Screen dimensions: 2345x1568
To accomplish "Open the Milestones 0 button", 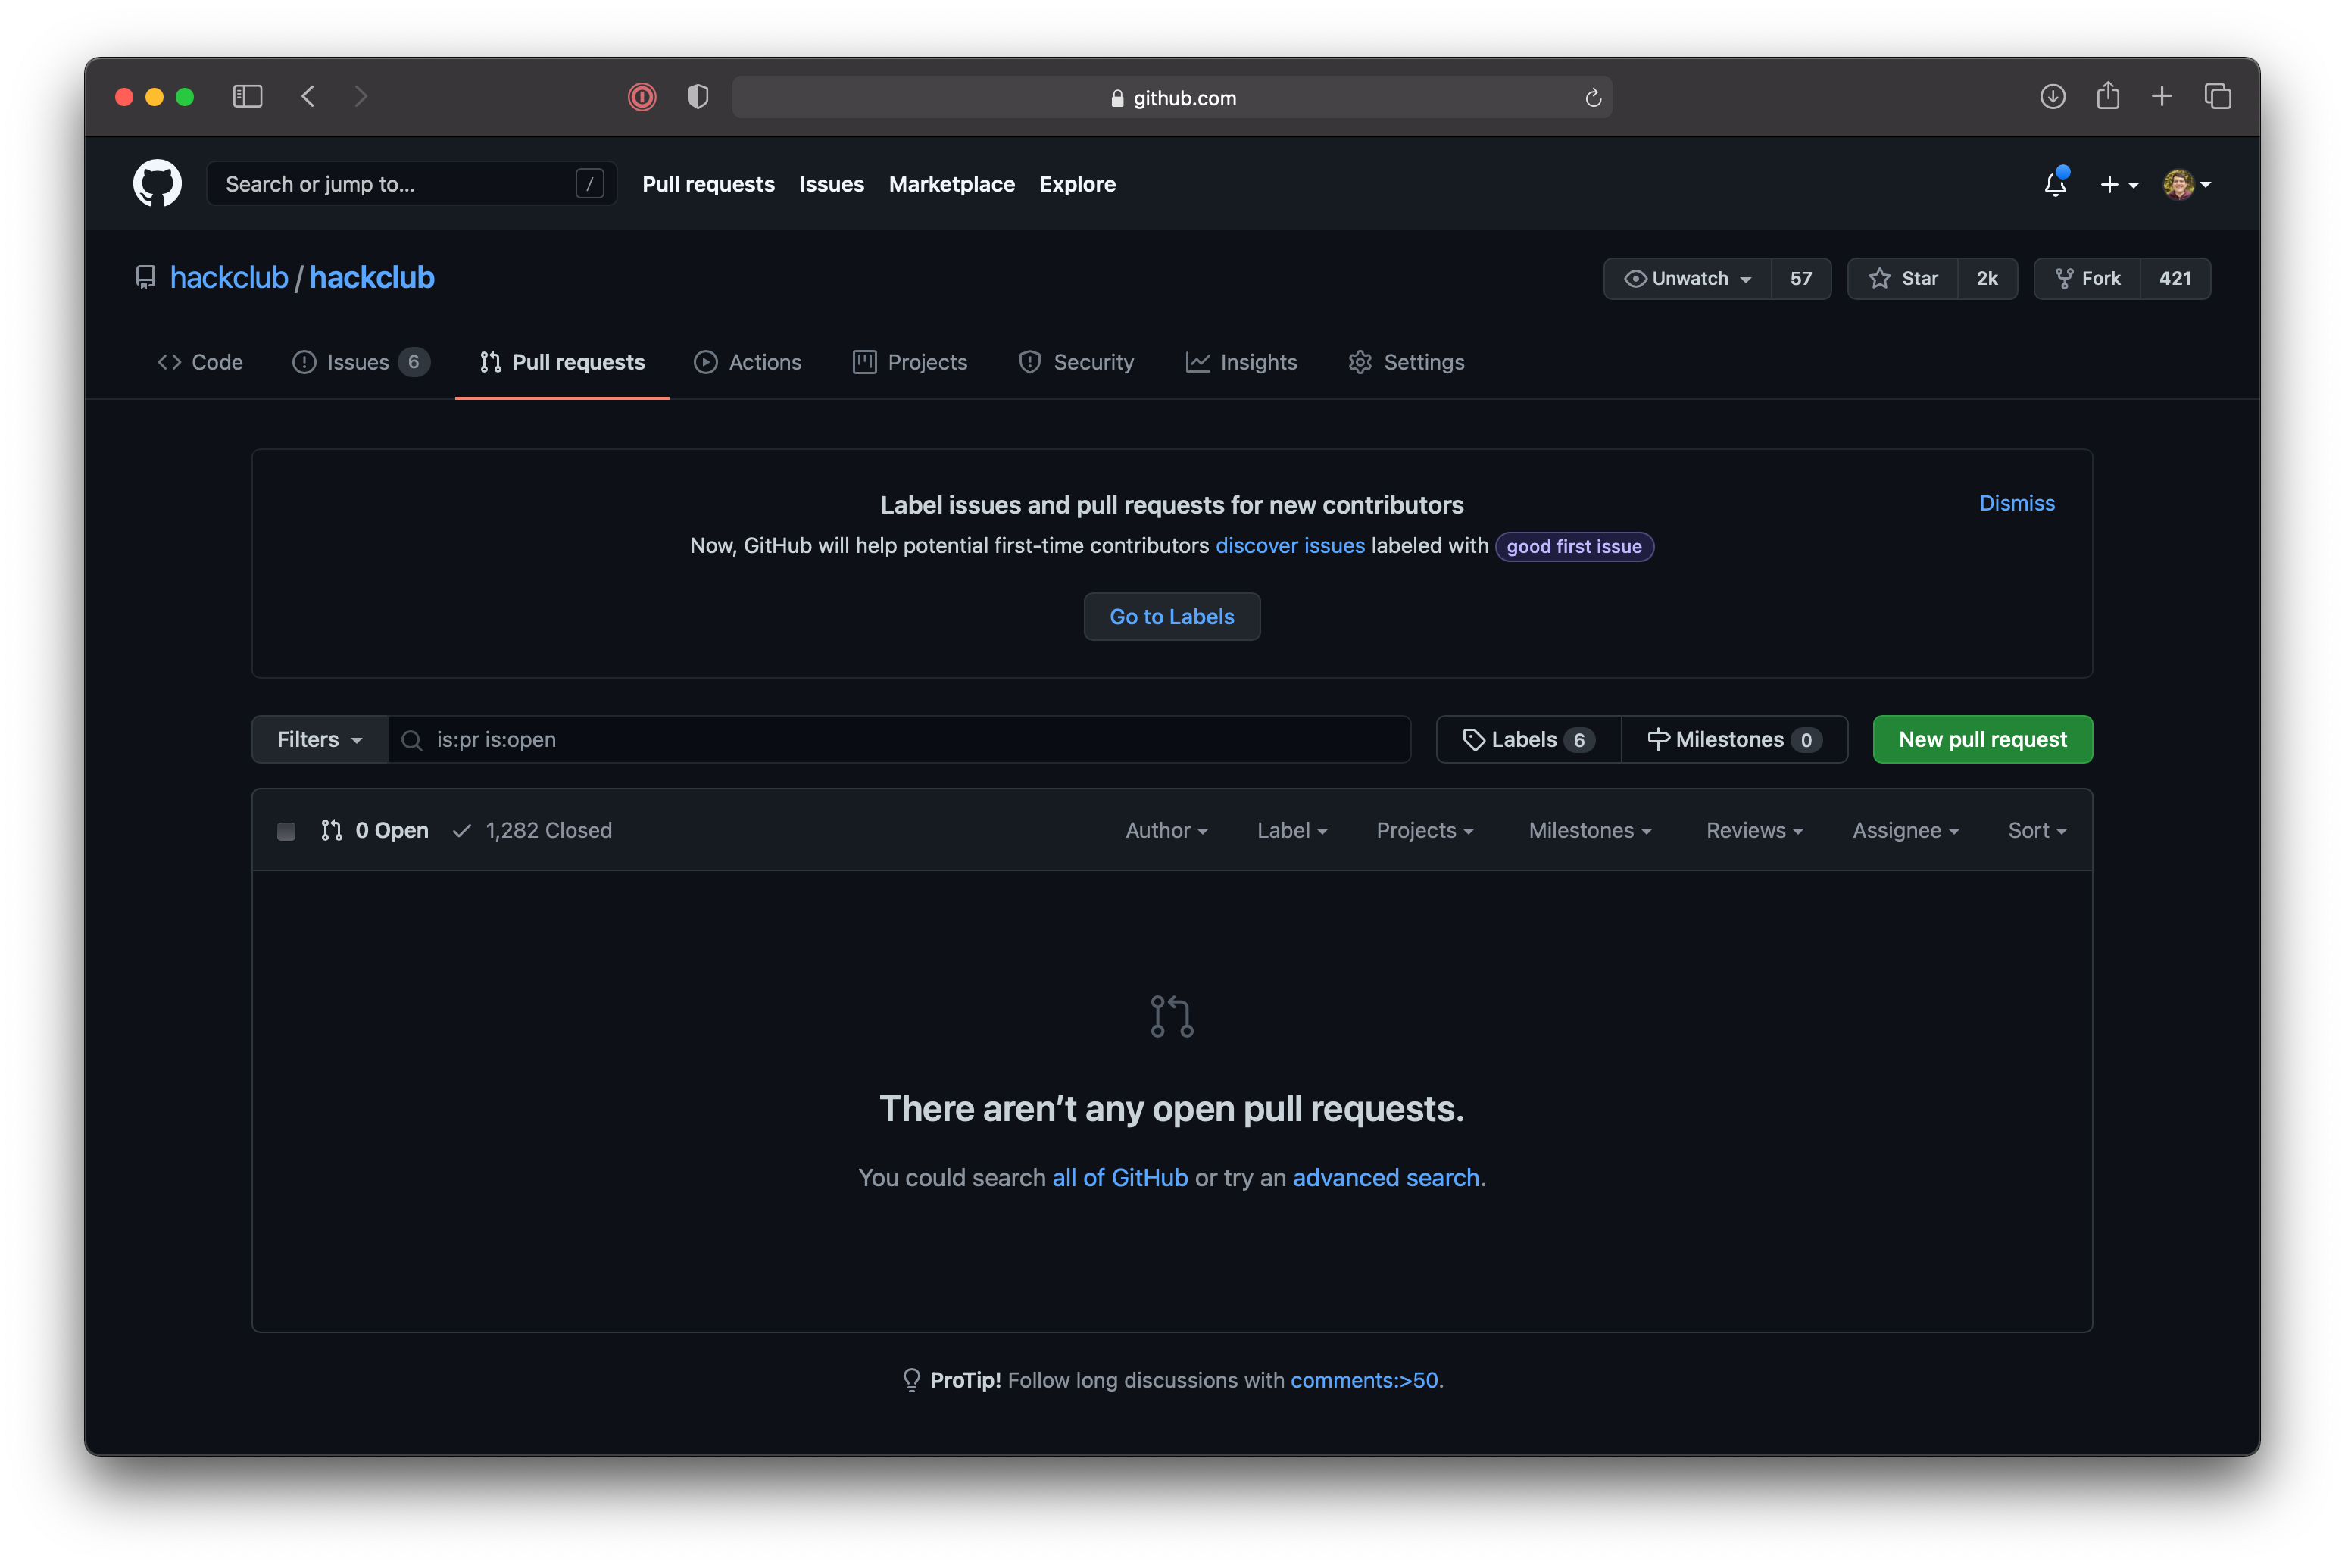I will pos(1734,739).
